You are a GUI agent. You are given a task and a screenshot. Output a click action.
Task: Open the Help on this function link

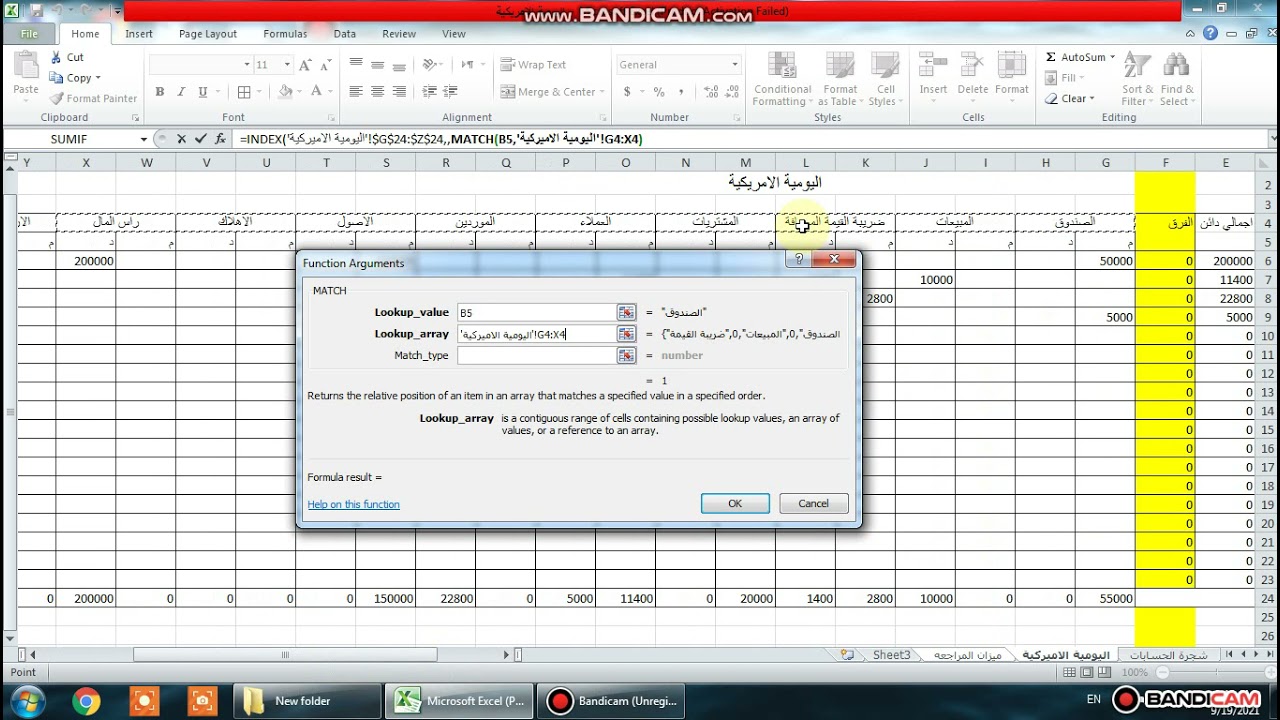click(x=353, y=505)
